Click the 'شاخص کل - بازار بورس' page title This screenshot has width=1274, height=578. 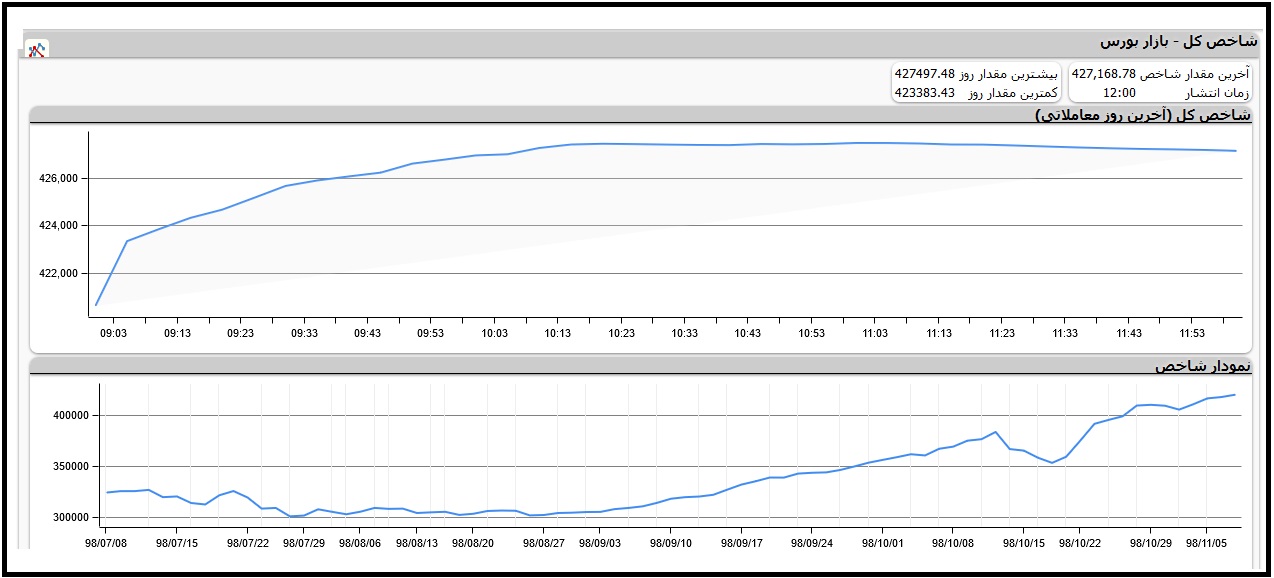[1177, 42]
